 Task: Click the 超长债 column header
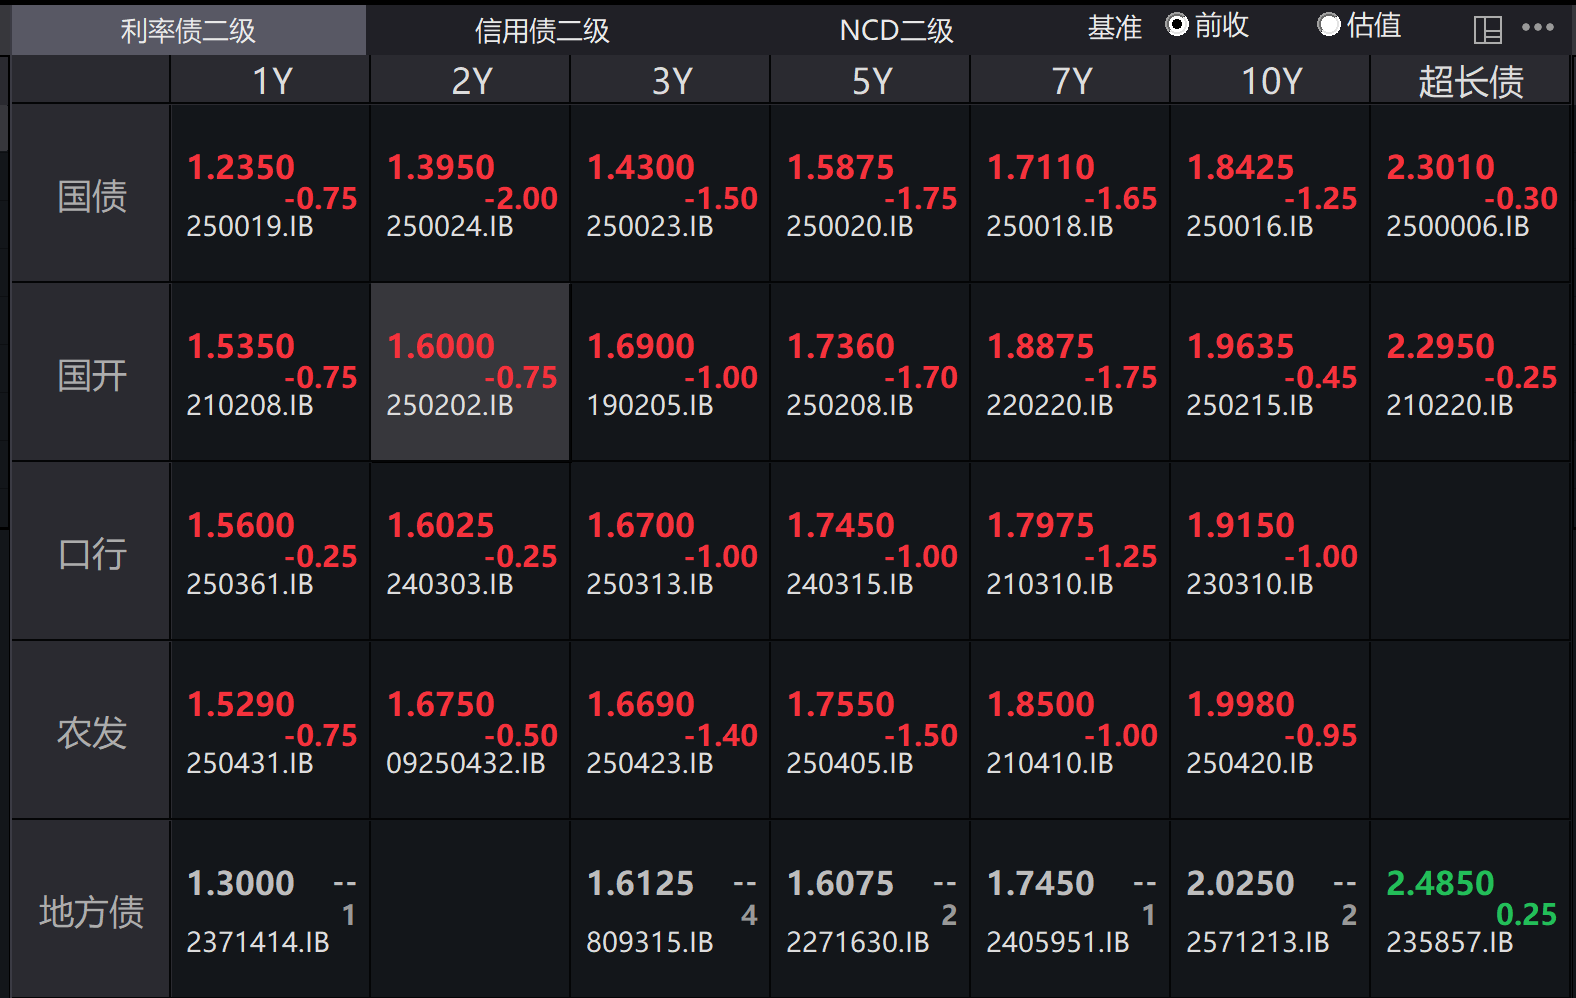1470,81
